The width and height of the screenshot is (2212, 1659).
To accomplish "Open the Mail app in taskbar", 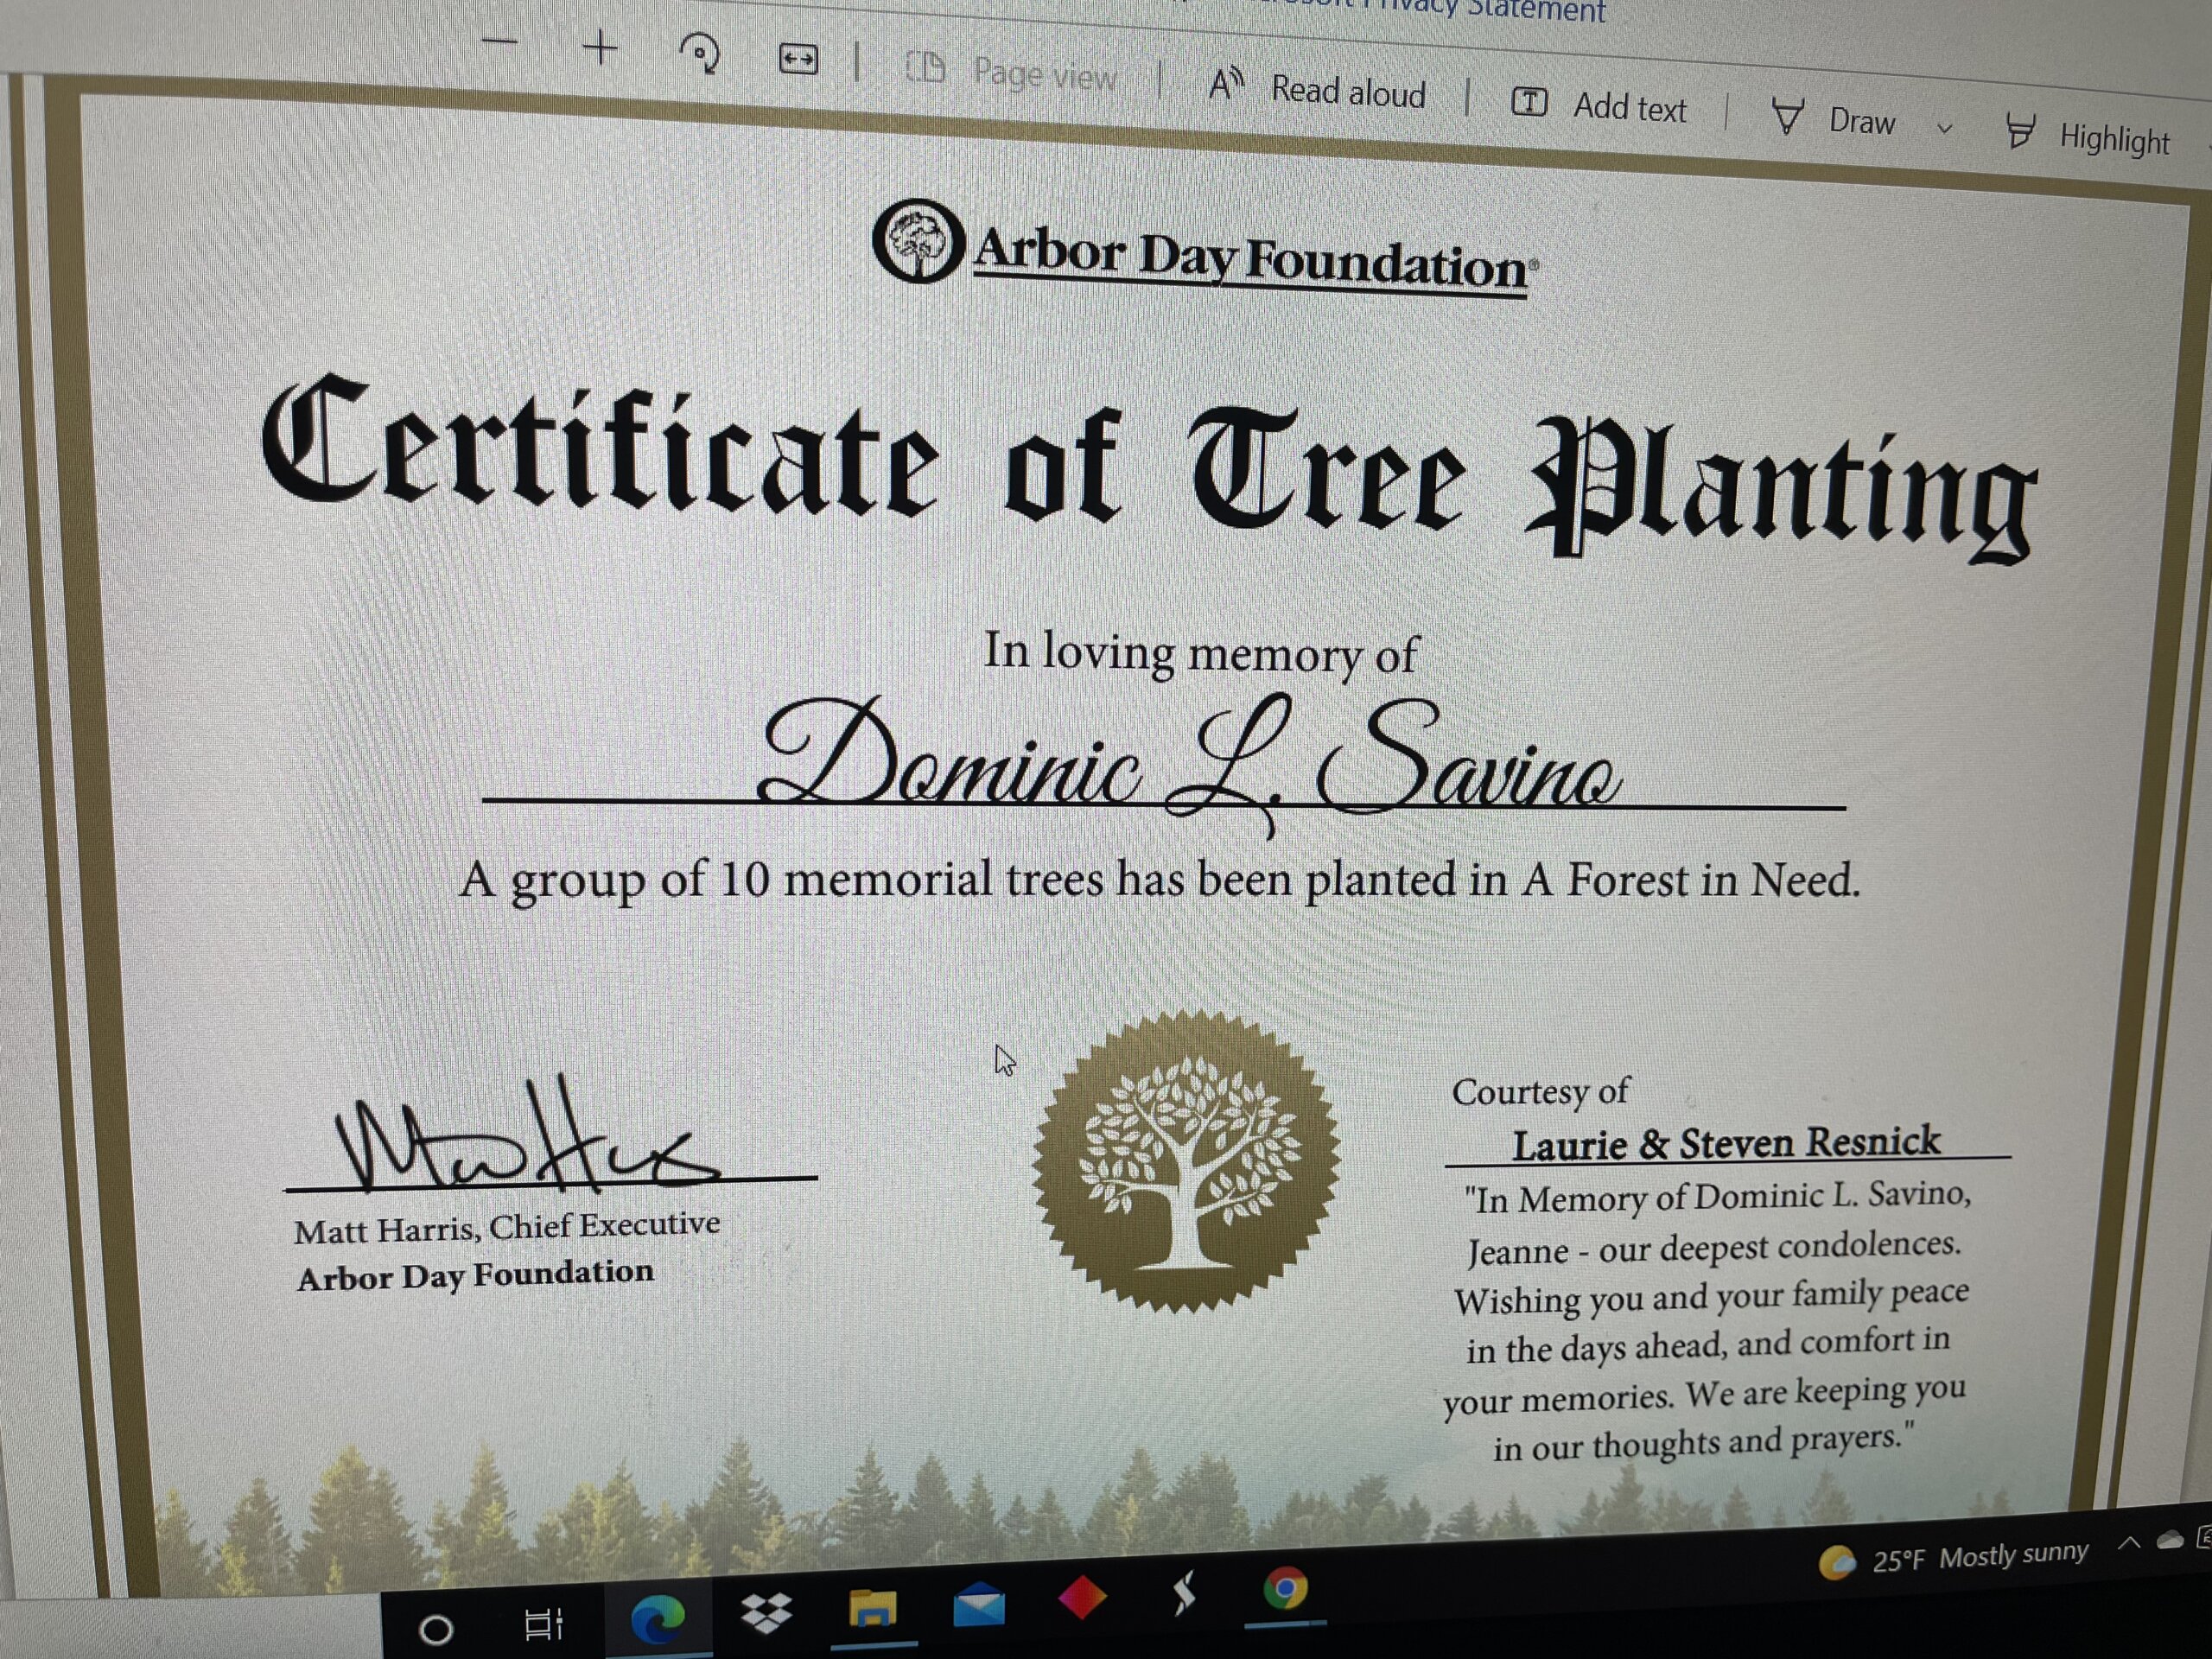I will pos(978,1603).
